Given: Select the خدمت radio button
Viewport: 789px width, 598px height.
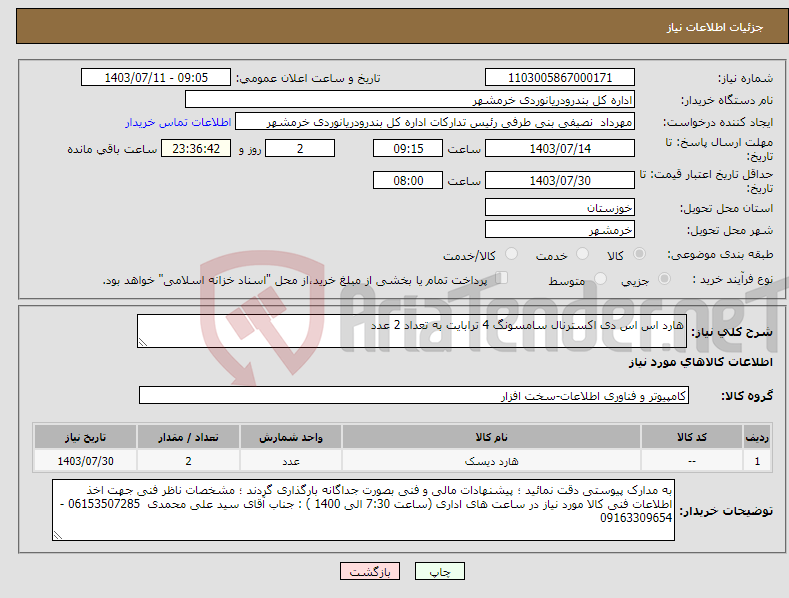Looking at the screenshot, I should tap(582, 254).
